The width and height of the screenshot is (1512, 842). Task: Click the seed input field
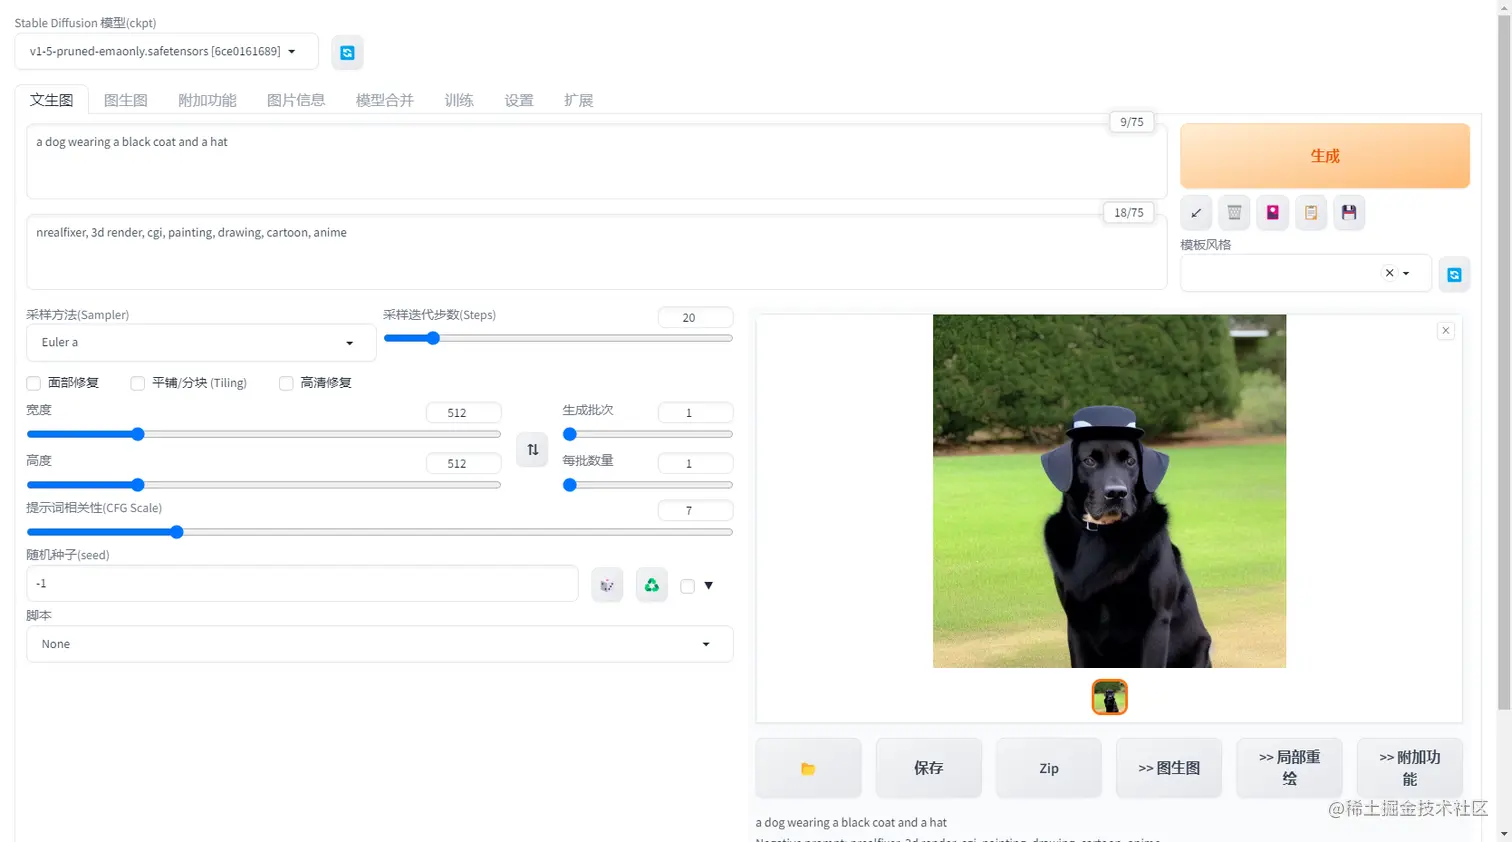click(302, 584)
